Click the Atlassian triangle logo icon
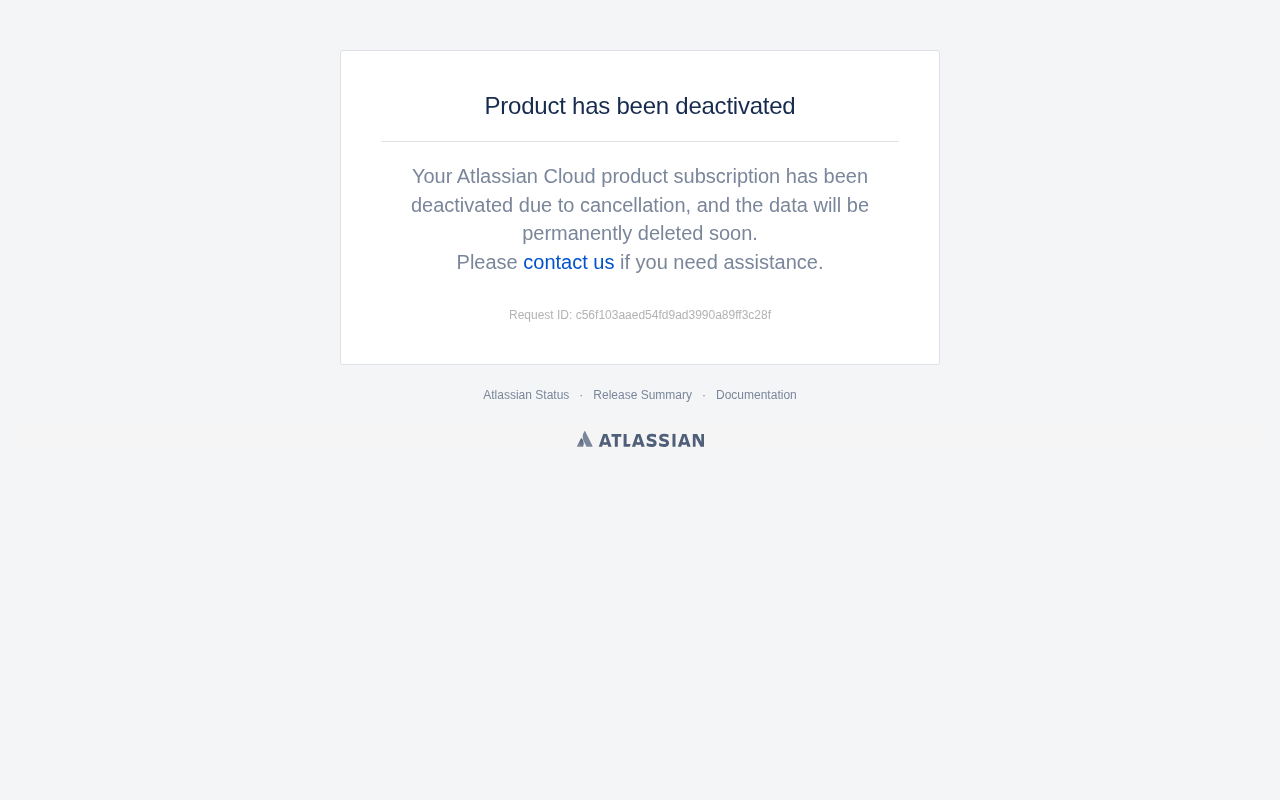 point(584,439)
